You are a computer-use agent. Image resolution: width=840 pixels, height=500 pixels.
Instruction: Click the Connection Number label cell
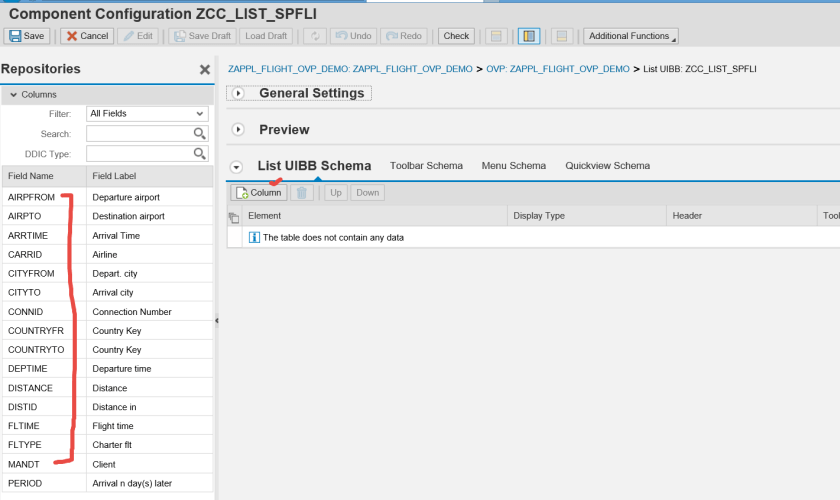149,312
